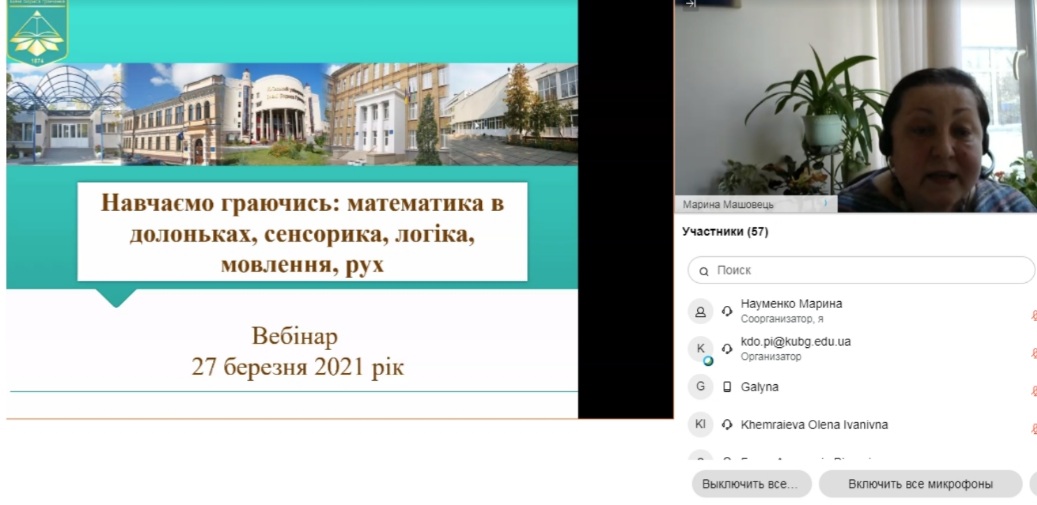
Task: Toggle Galyna's muted microphone indicator
Action: 1033,391
